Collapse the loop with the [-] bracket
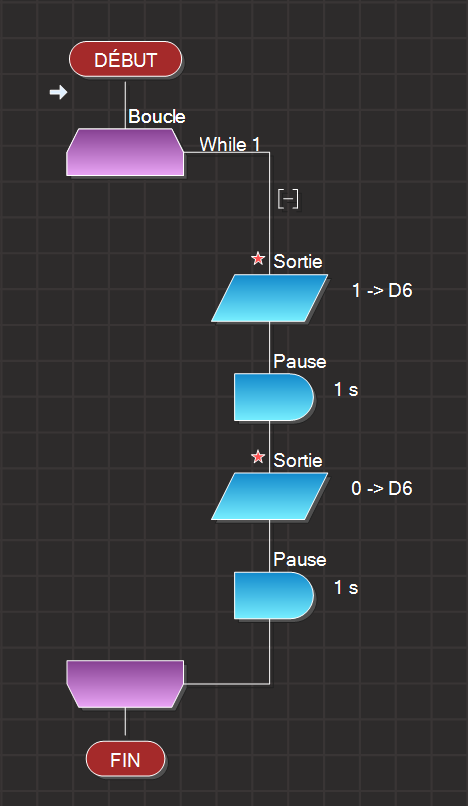Viewport: 468px width, 806px height. click(x=288, y=199)
